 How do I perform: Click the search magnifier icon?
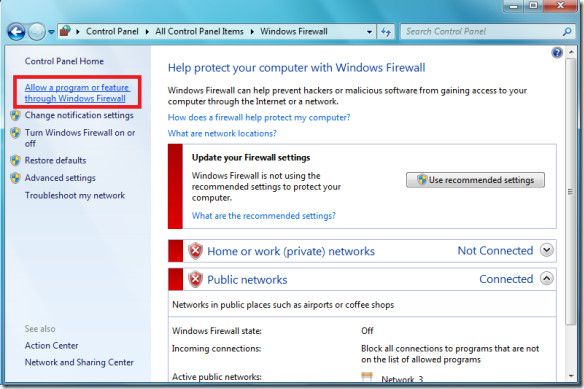pos(567,32)
